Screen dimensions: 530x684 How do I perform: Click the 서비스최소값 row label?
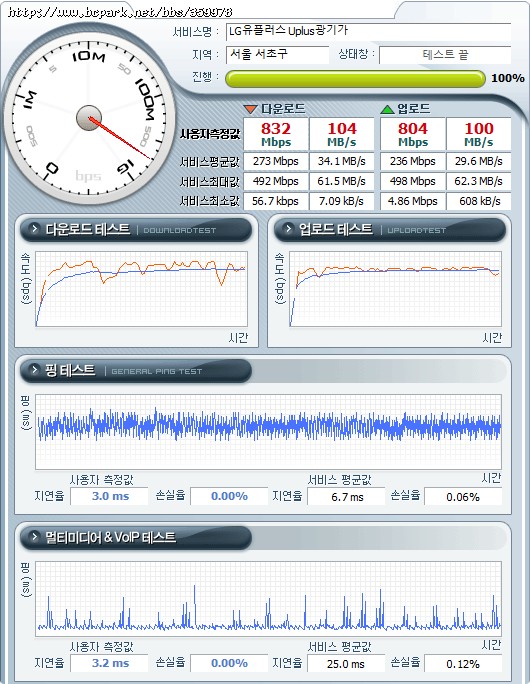tap(210, 201)
